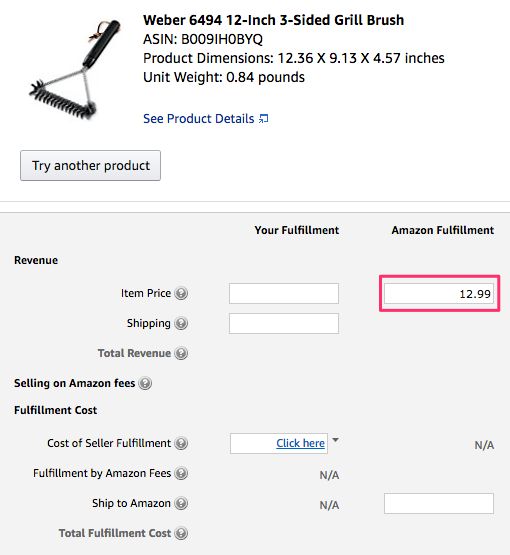
Task: Click the Your Fulfillment Shipping input field
Action: 284,323
